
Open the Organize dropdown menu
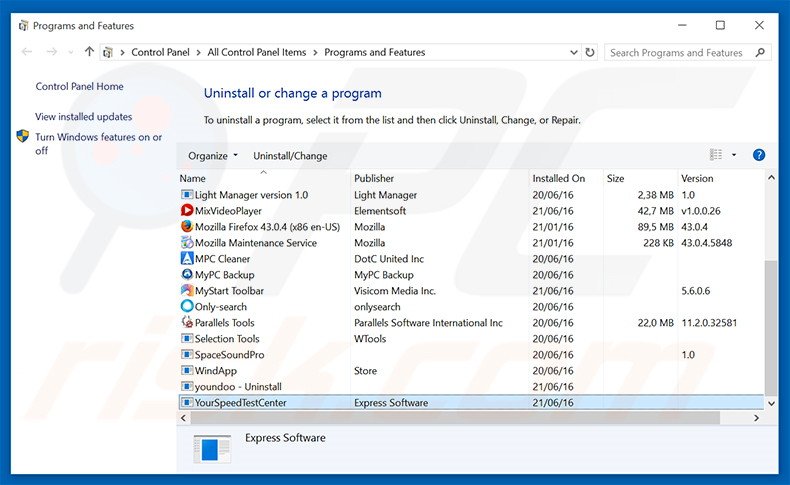213,156
